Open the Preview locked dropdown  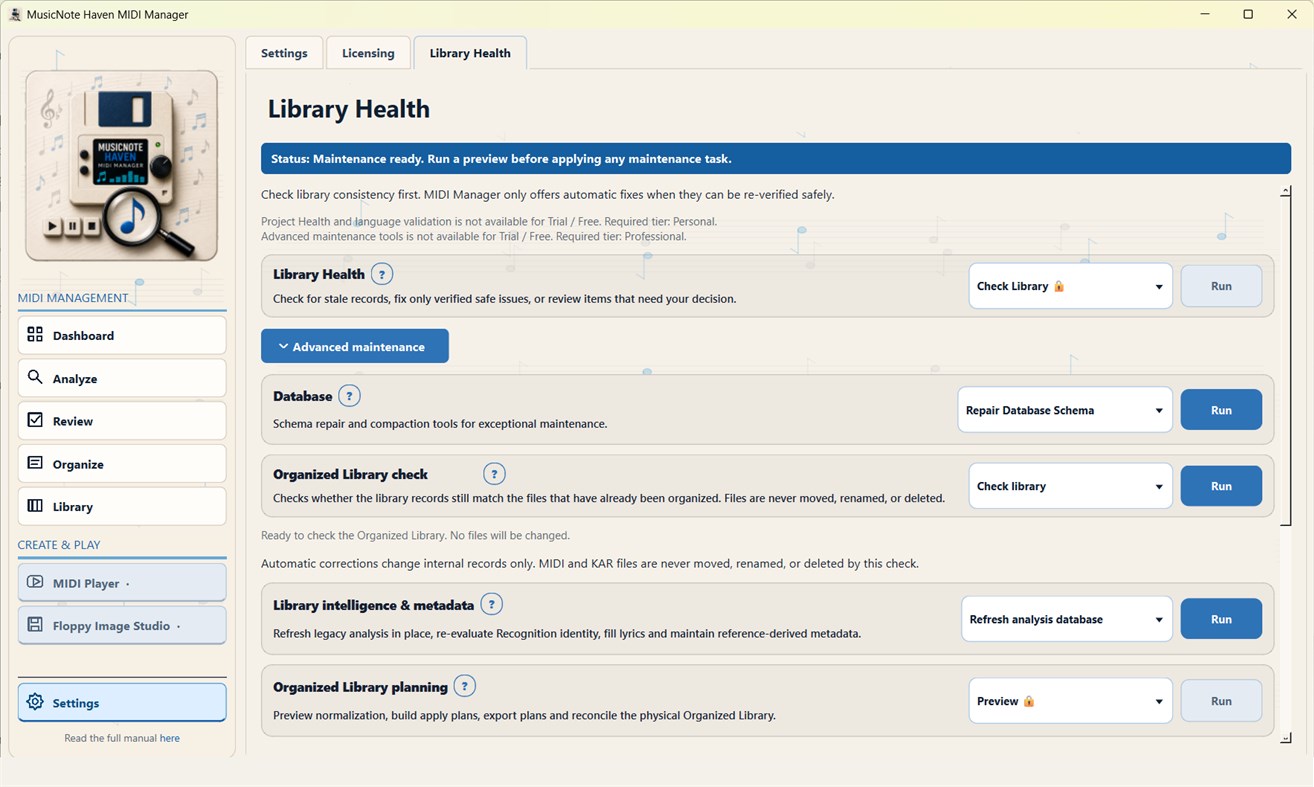click(x=1070, y=701)
